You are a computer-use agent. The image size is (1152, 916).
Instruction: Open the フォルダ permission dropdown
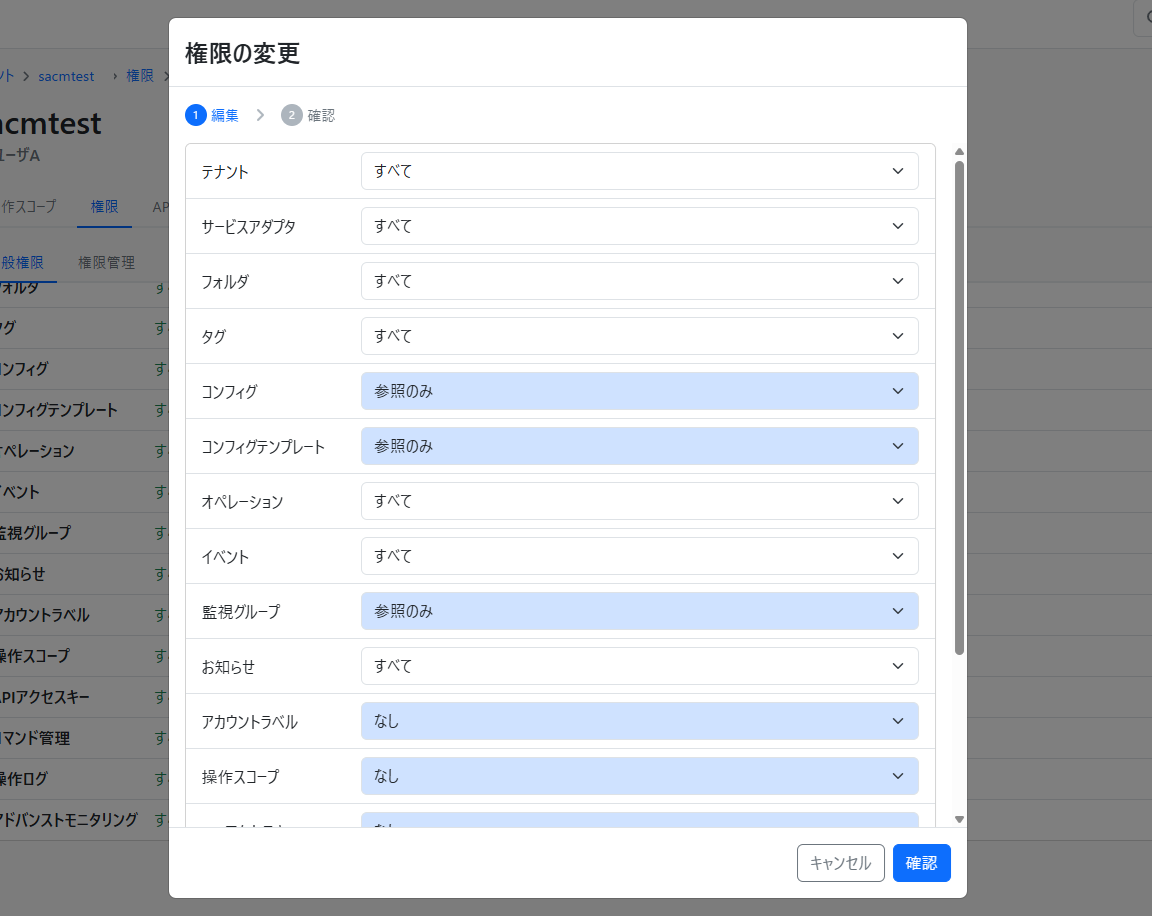tap(639, 281)
